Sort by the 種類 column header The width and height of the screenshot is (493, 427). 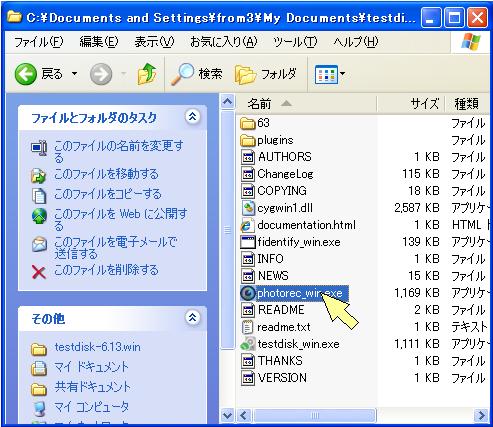[467, 104]
